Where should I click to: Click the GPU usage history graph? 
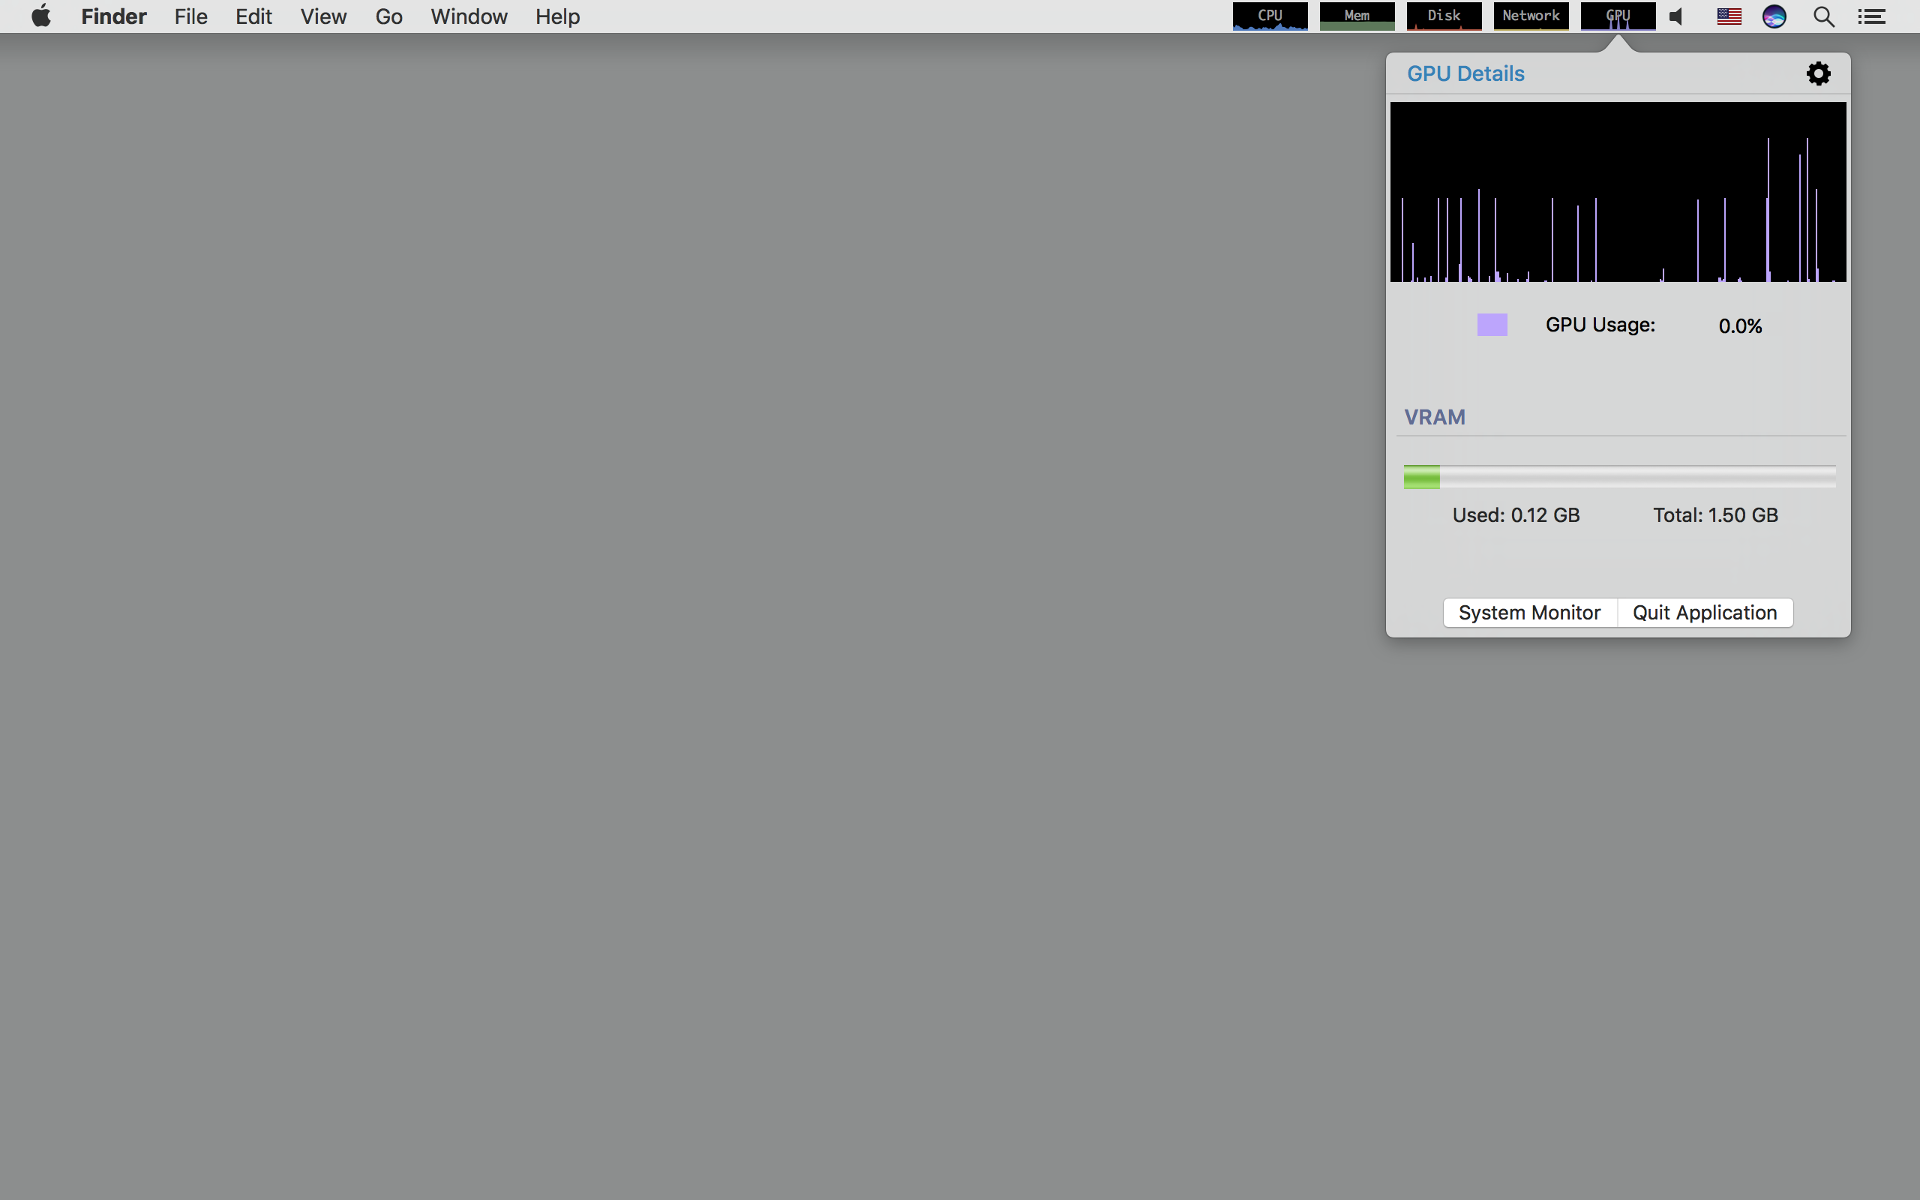click(x=1618, y=192)
